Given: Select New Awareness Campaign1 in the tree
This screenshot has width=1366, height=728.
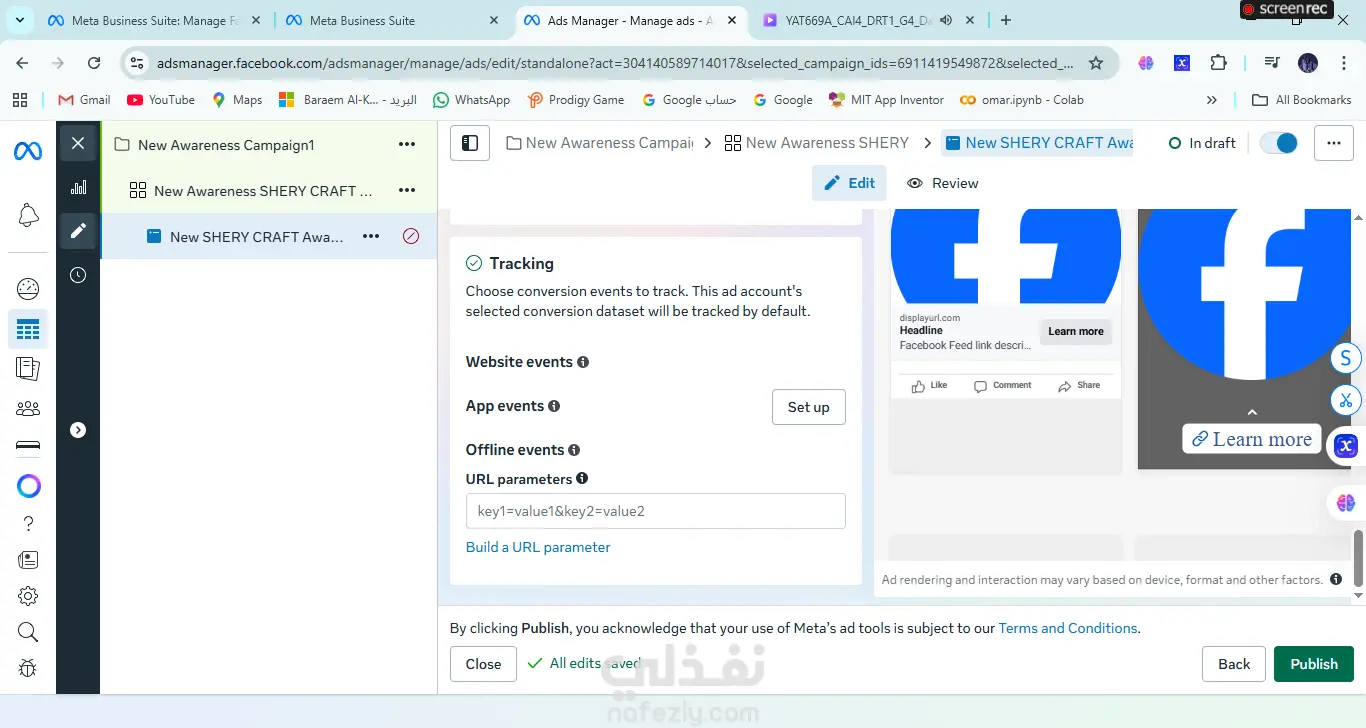Looking at the screenshot, I should pyautogui.click(x=268, y=145).
